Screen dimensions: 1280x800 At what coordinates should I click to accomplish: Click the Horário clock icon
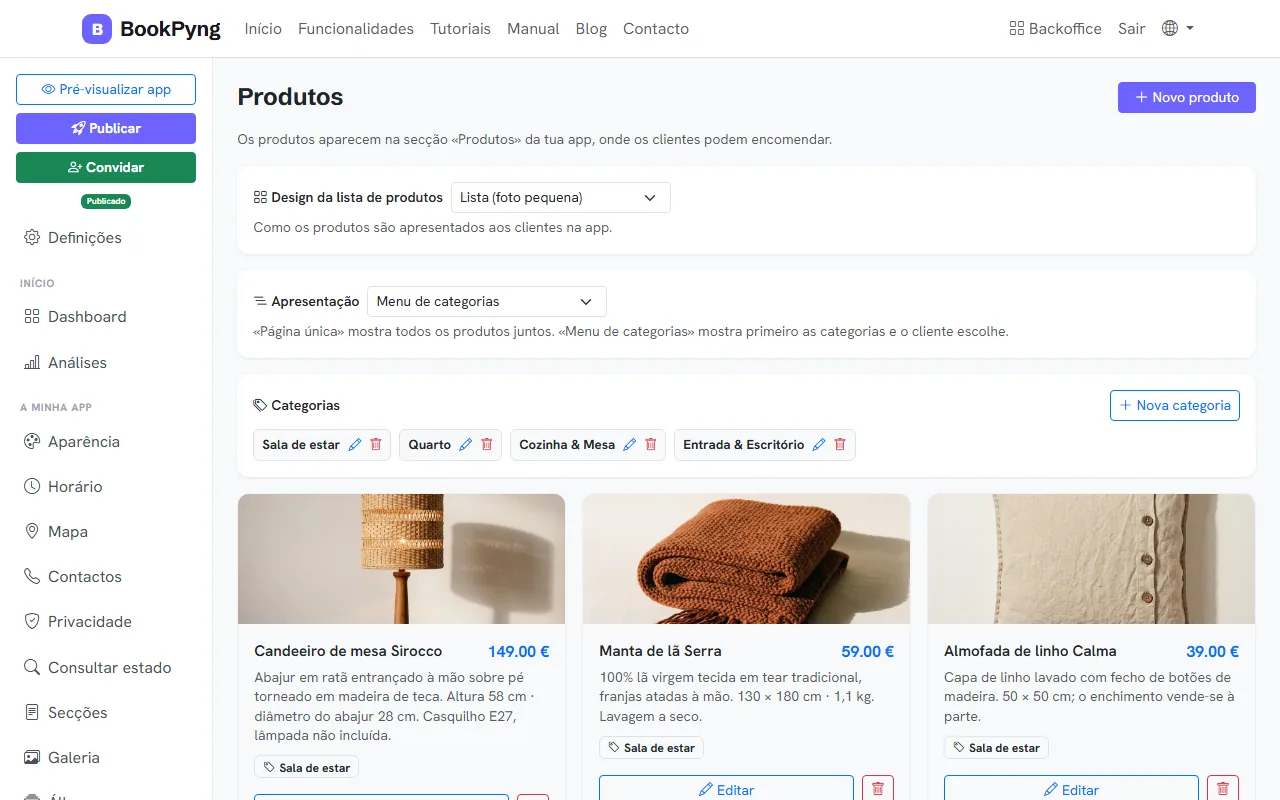click(31, 486)
